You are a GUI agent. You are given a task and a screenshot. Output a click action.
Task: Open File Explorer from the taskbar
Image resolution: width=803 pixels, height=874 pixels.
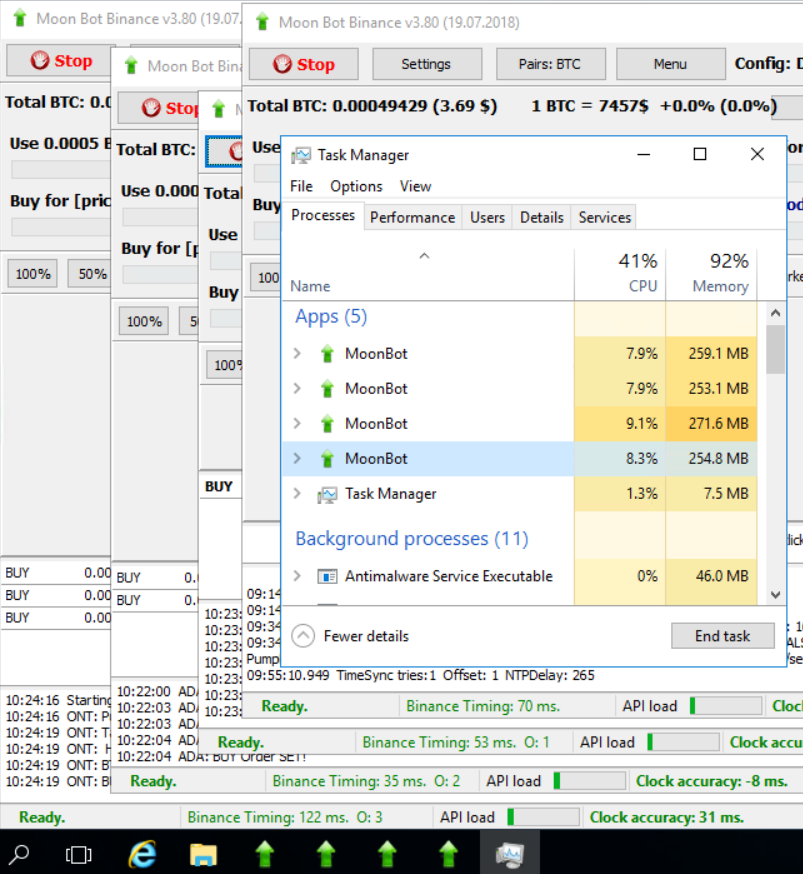[x=203, y=853]
